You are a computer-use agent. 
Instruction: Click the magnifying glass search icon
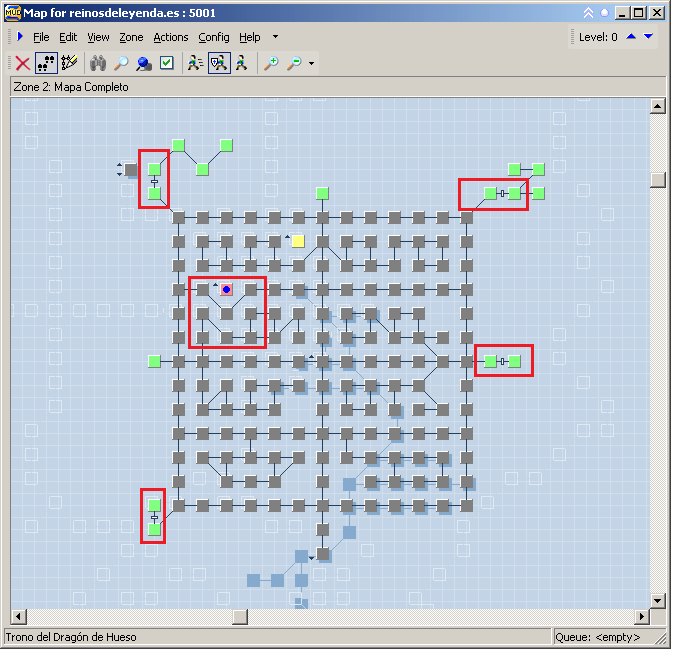click(x=120, y=63)
